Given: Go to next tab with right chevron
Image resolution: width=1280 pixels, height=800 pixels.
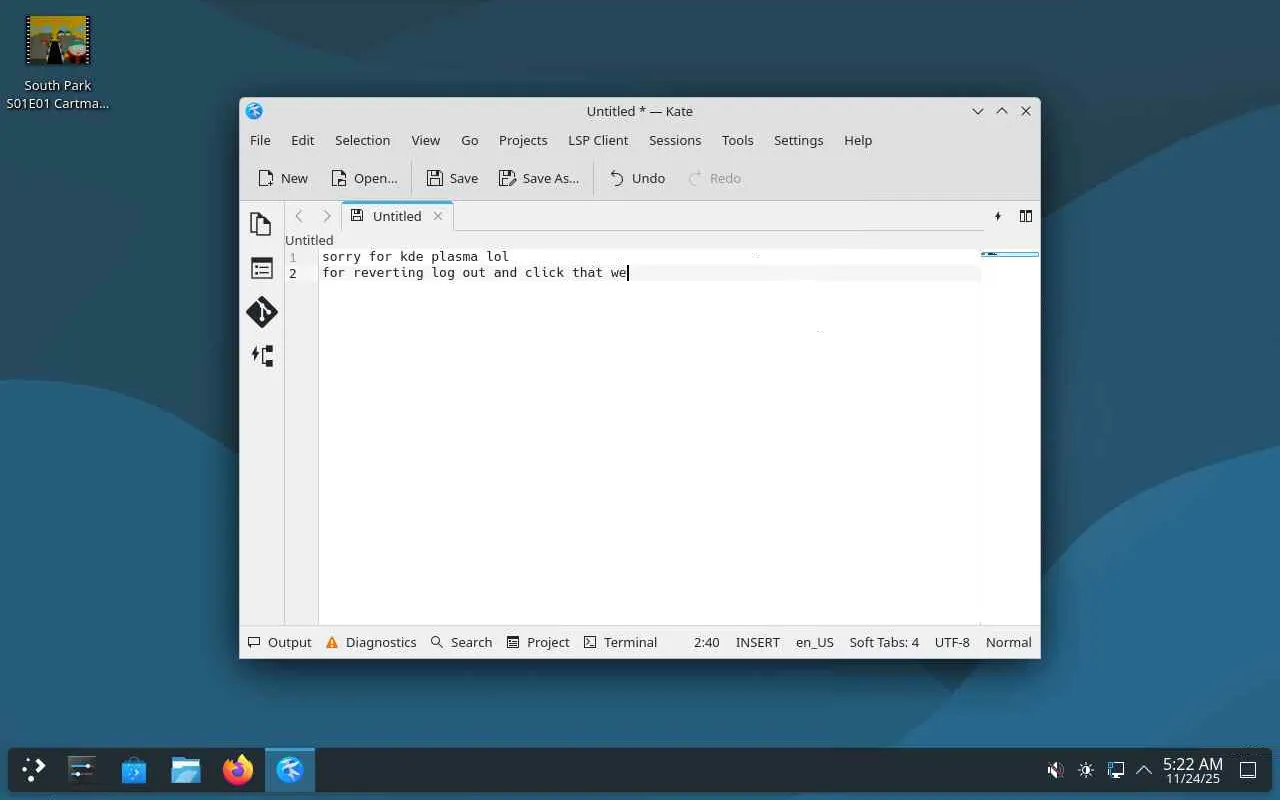Looking at the screenshot, I should click(326, 216).
